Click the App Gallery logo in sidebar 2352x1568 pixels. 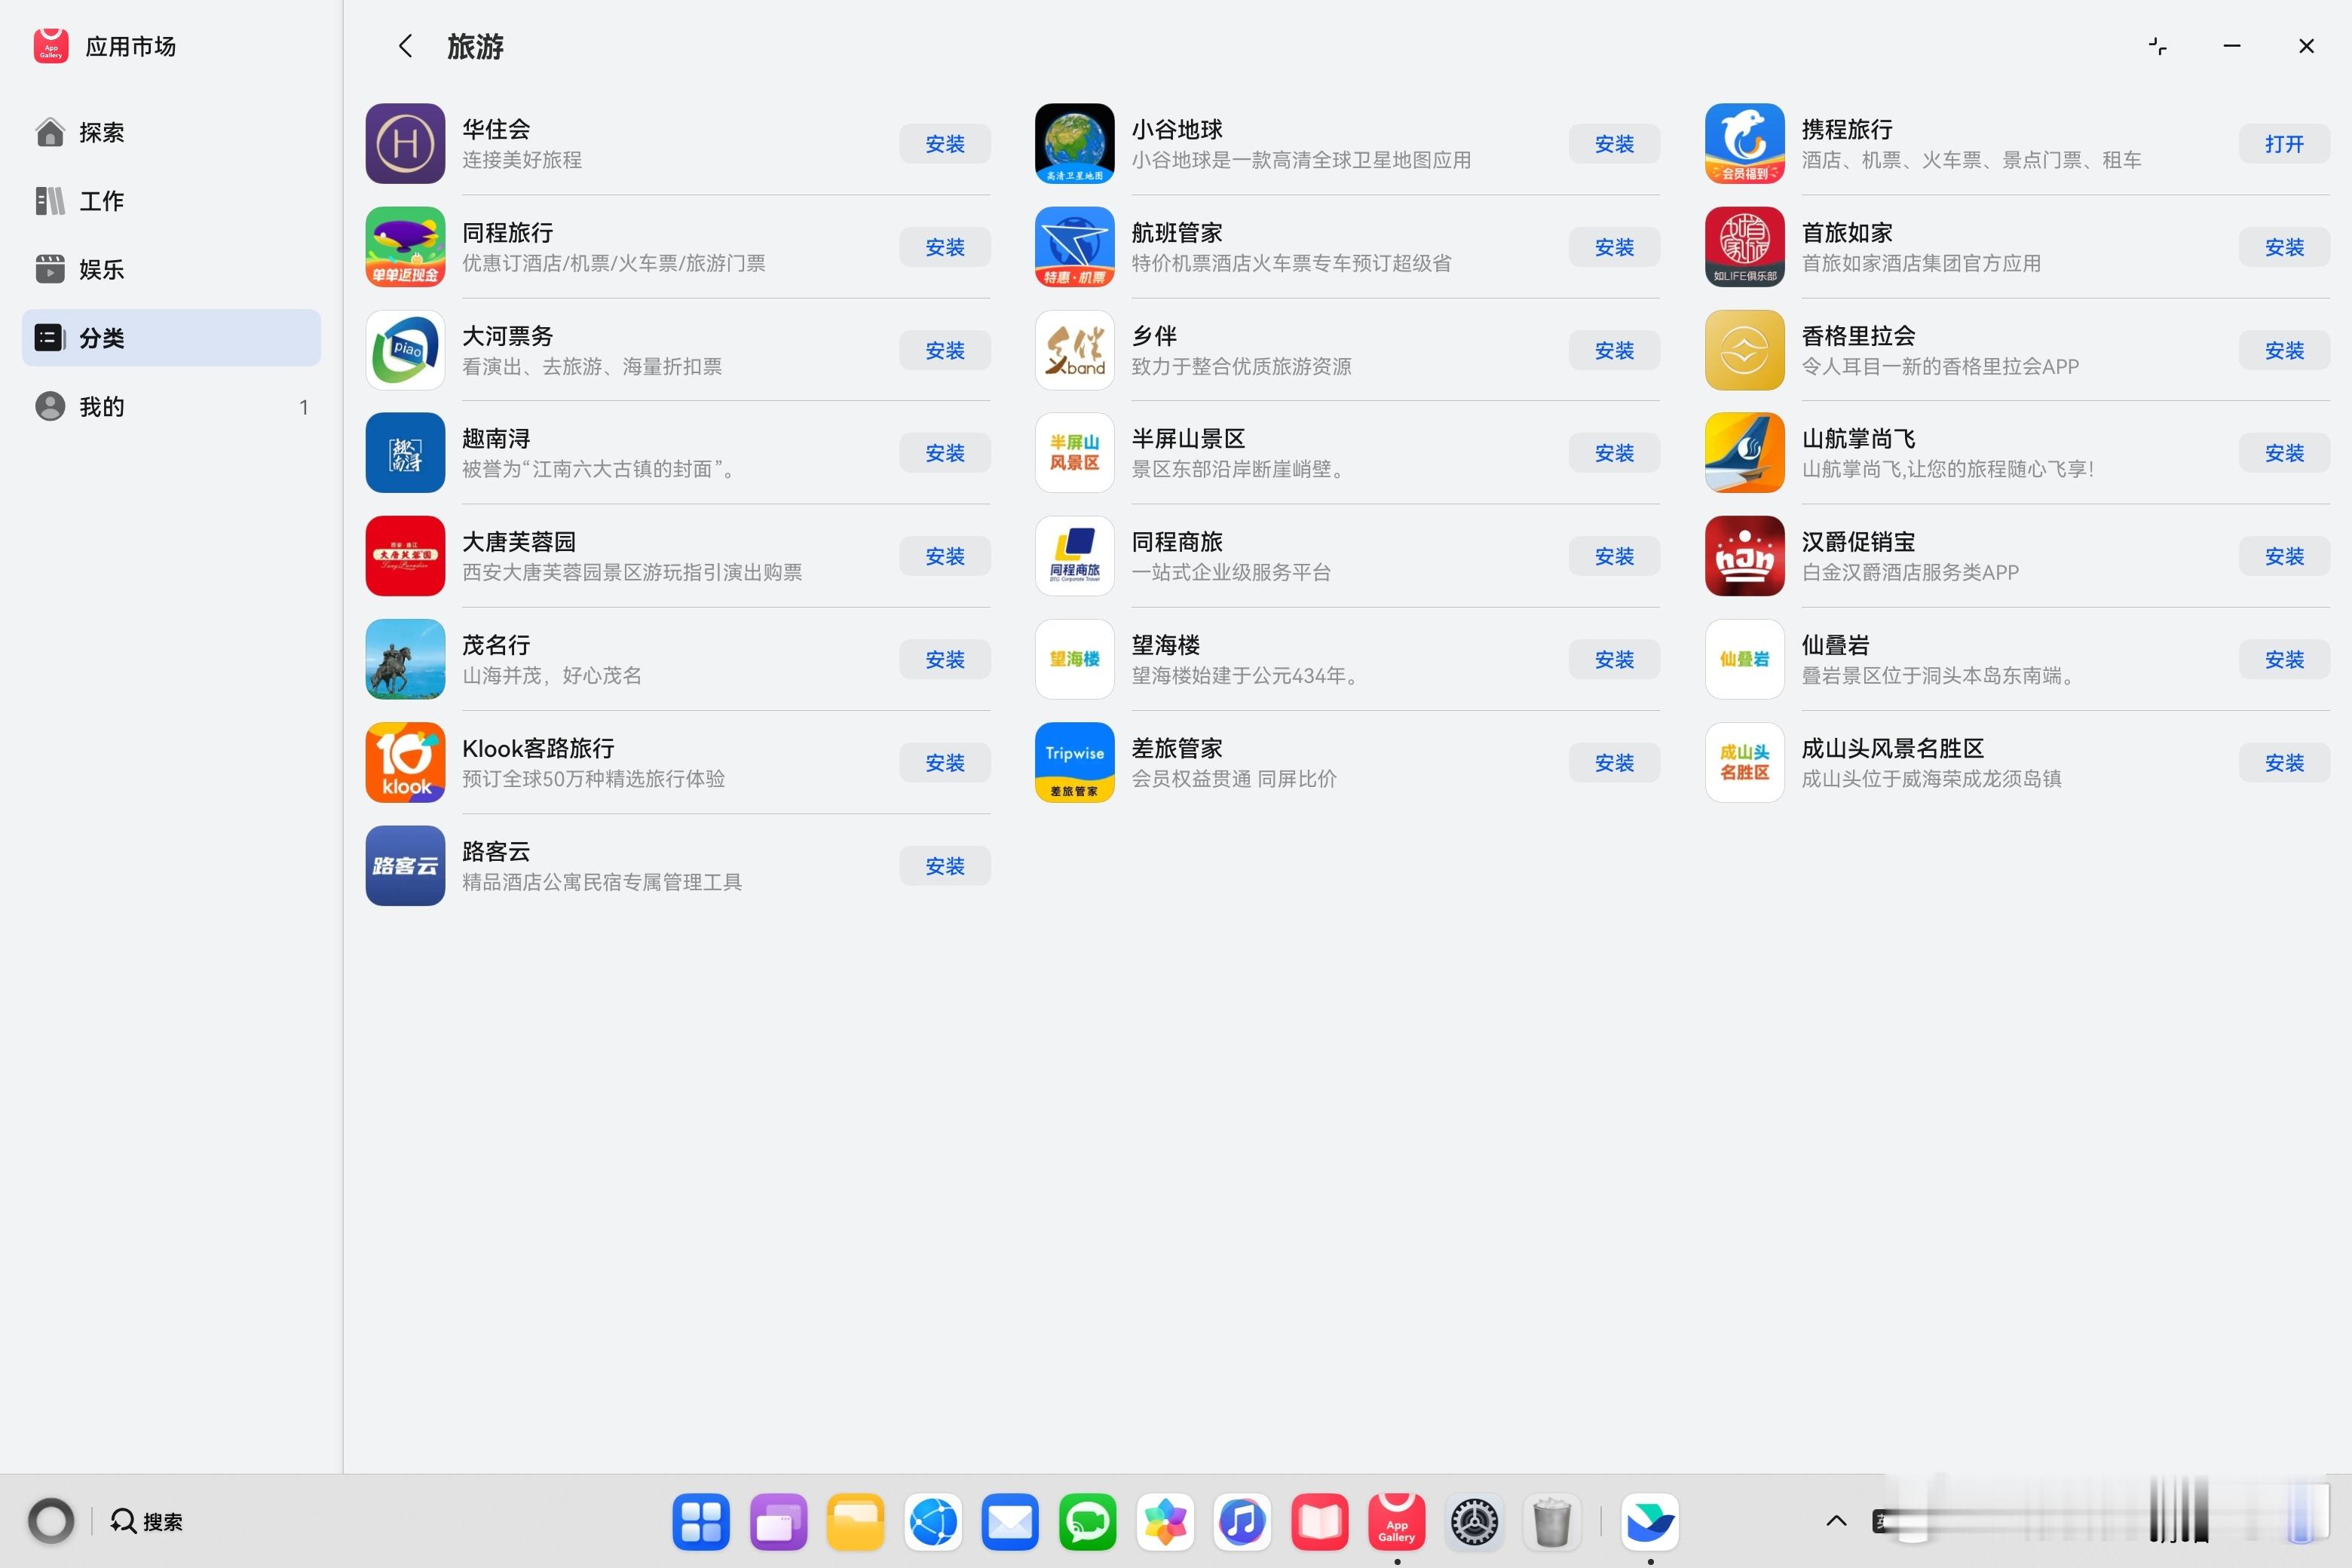(x=51, y=46)
